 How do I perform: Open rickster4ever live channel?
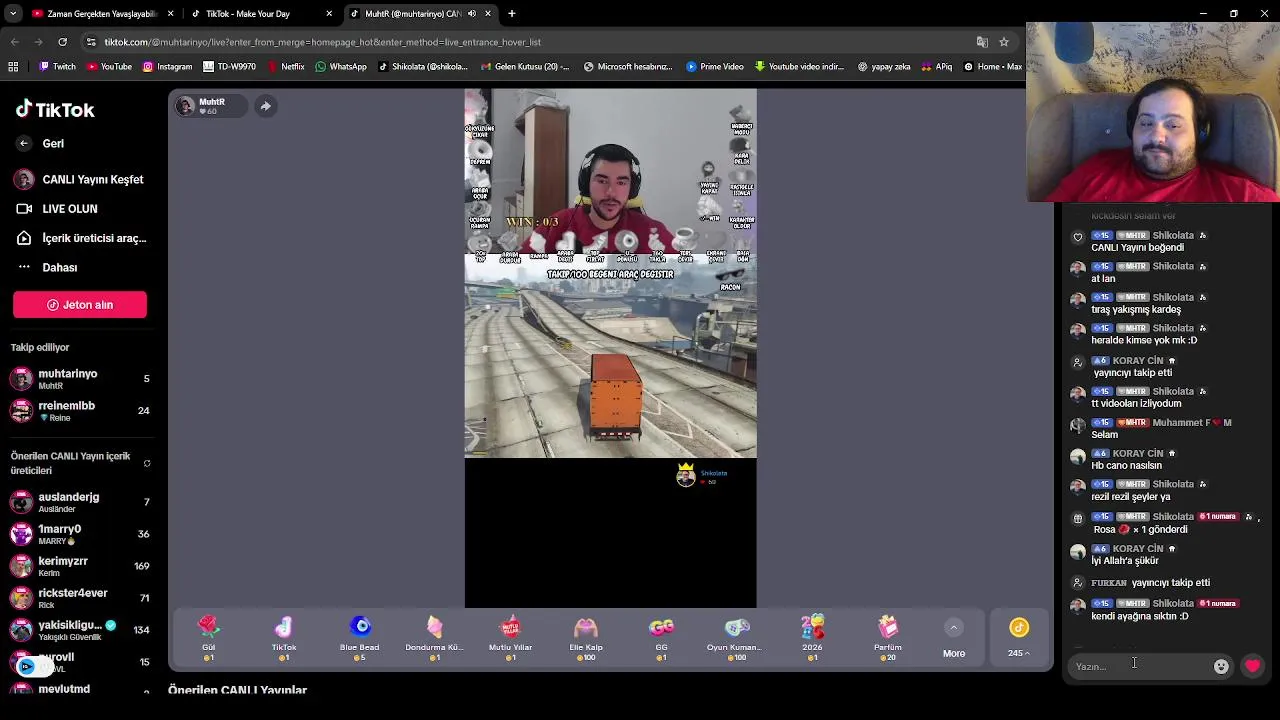(x=80, y=598)
